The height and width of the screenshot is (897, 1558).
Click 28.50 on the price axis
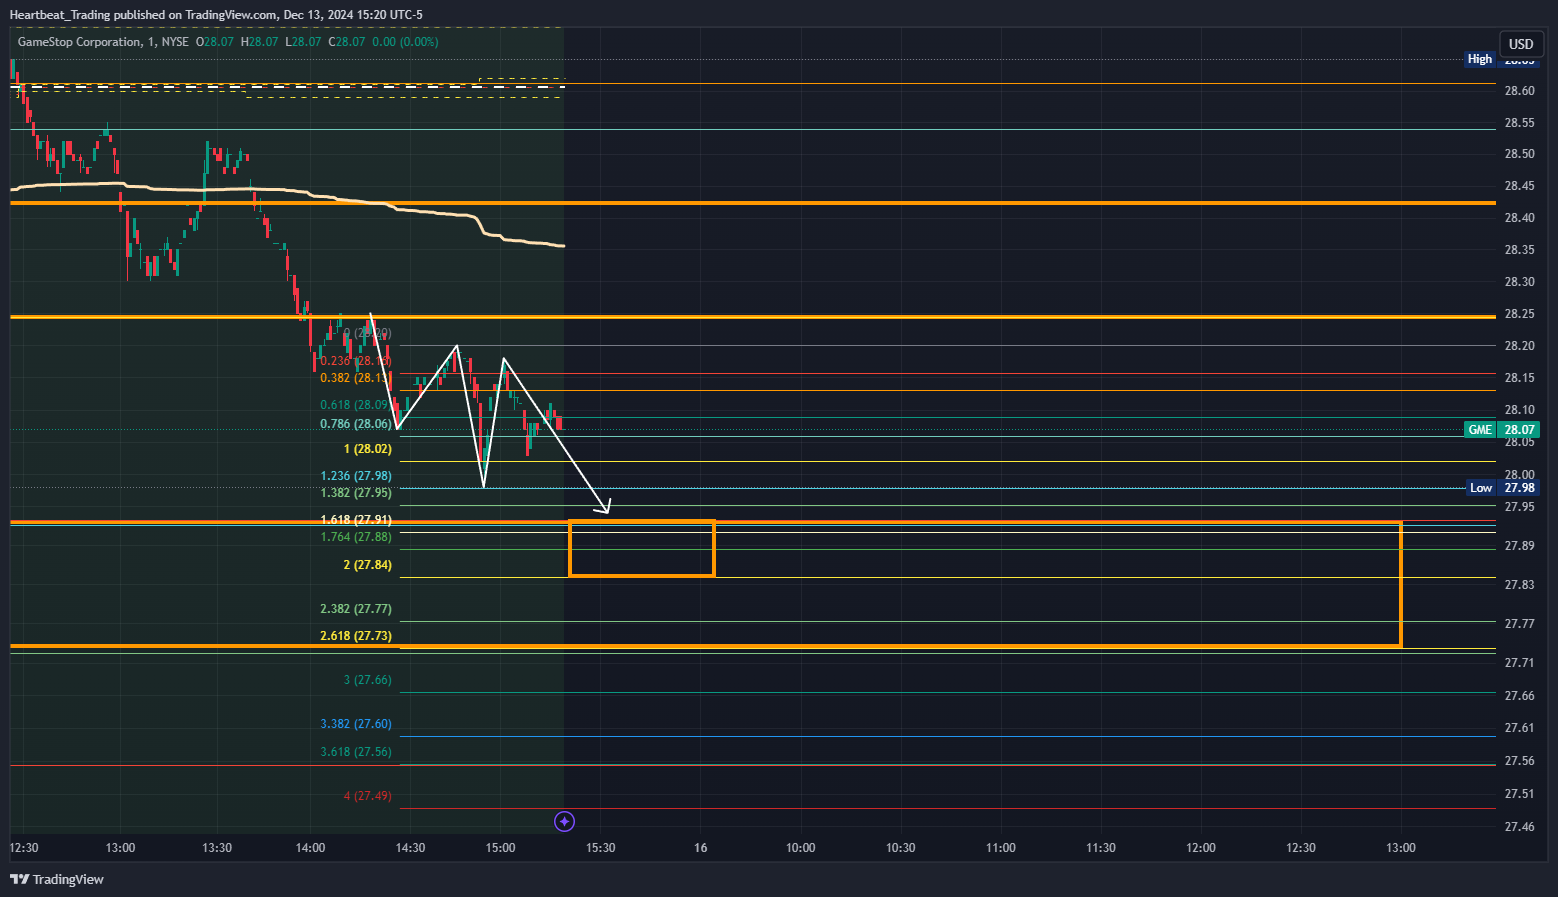[1520, 154]
